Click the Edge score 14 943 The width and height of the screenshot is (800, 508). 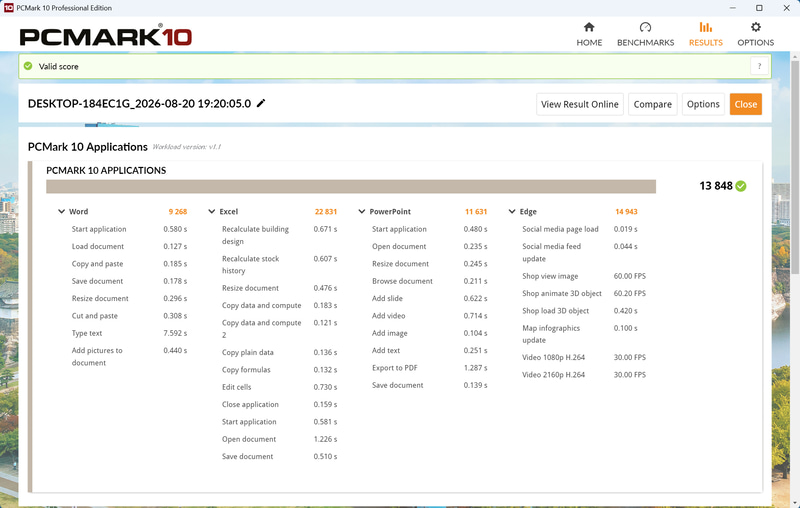tap(626, 212)
